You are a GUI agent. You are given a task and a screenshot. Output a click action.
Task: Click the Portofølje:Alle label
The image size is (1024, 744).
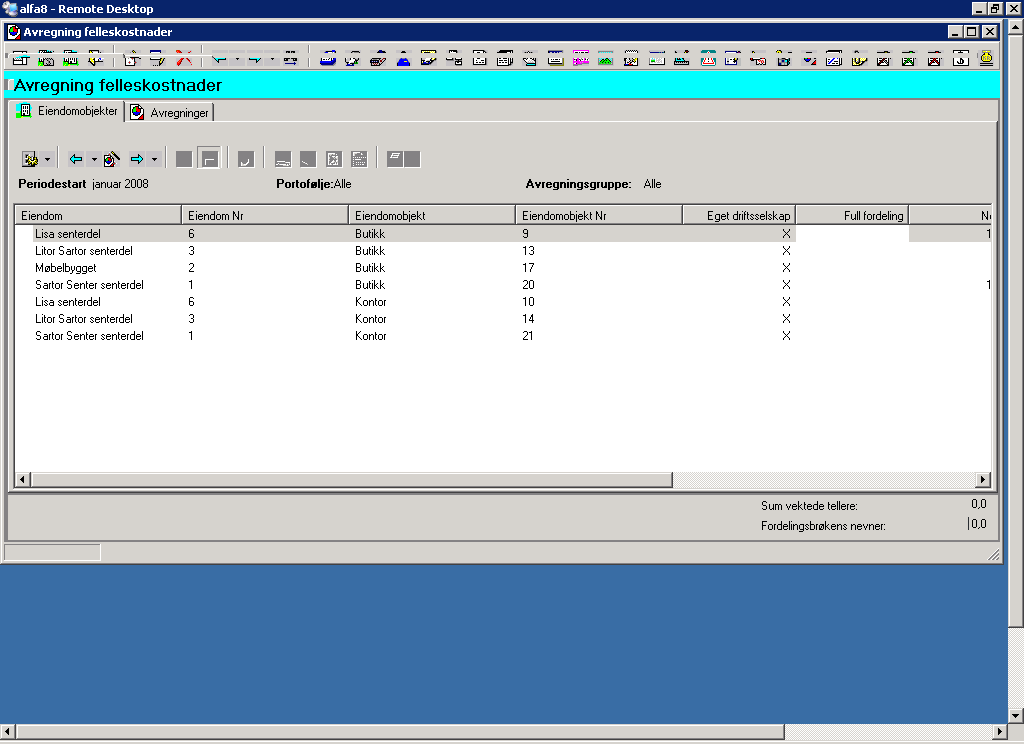[313, 184]
